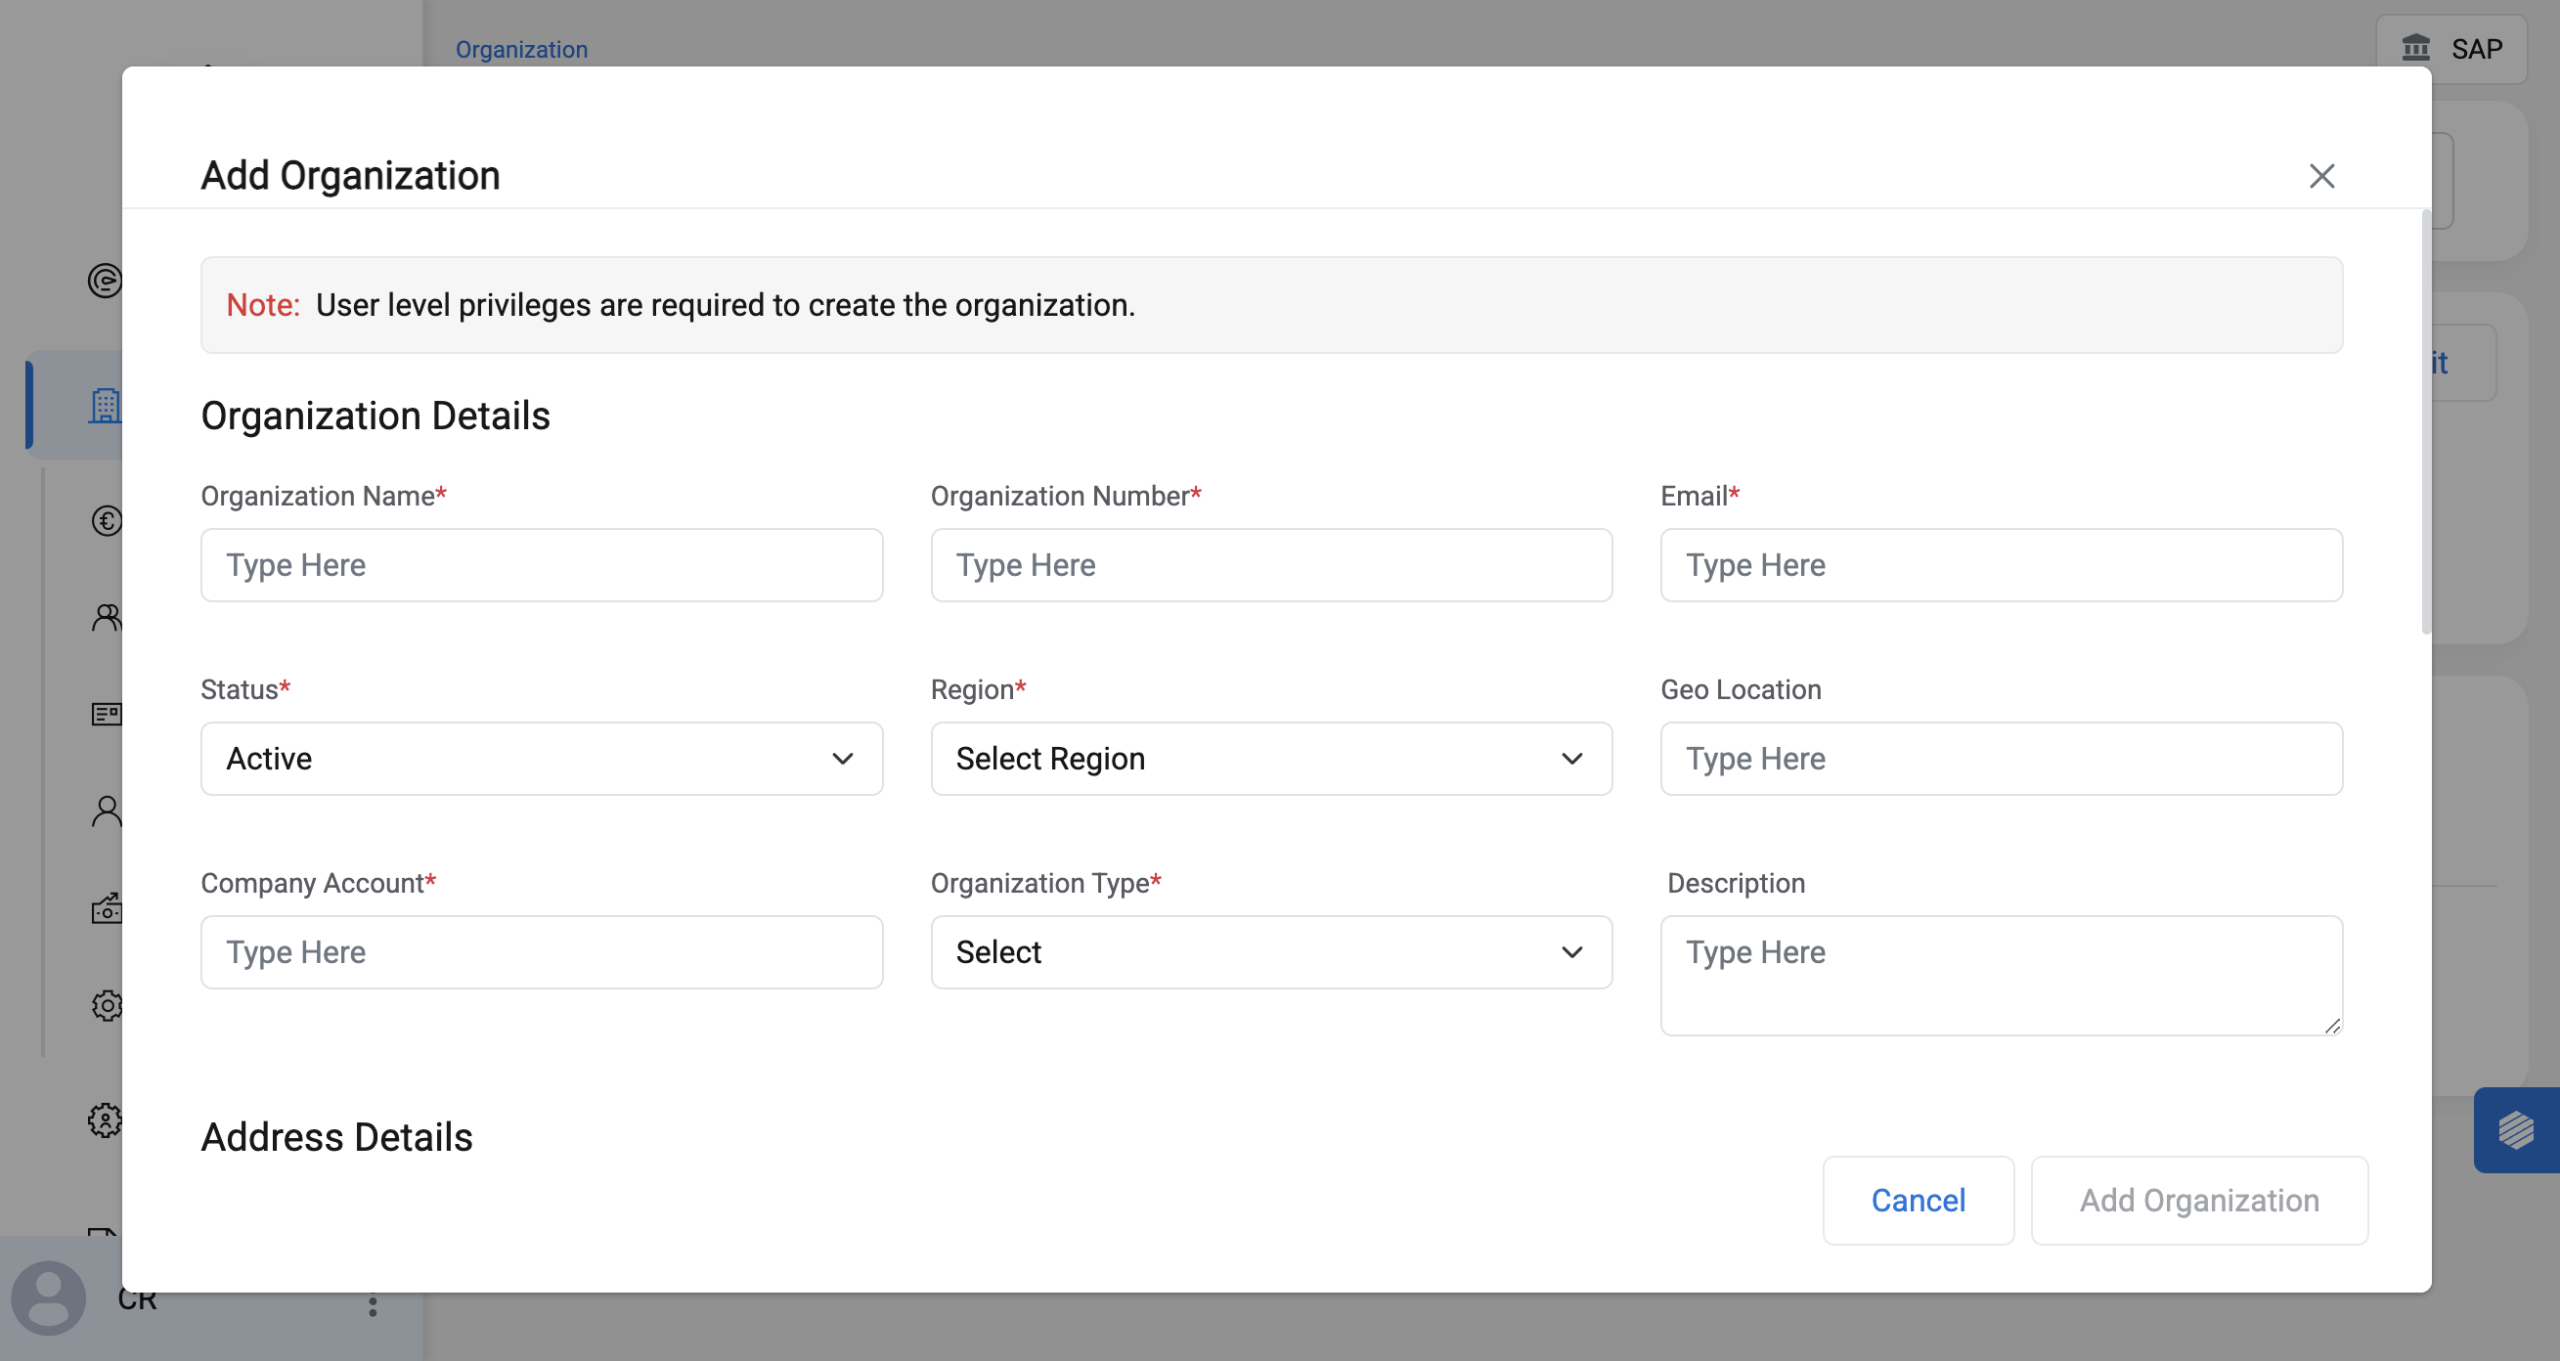Open the user groups sidebar icon

tap(106, 617)
